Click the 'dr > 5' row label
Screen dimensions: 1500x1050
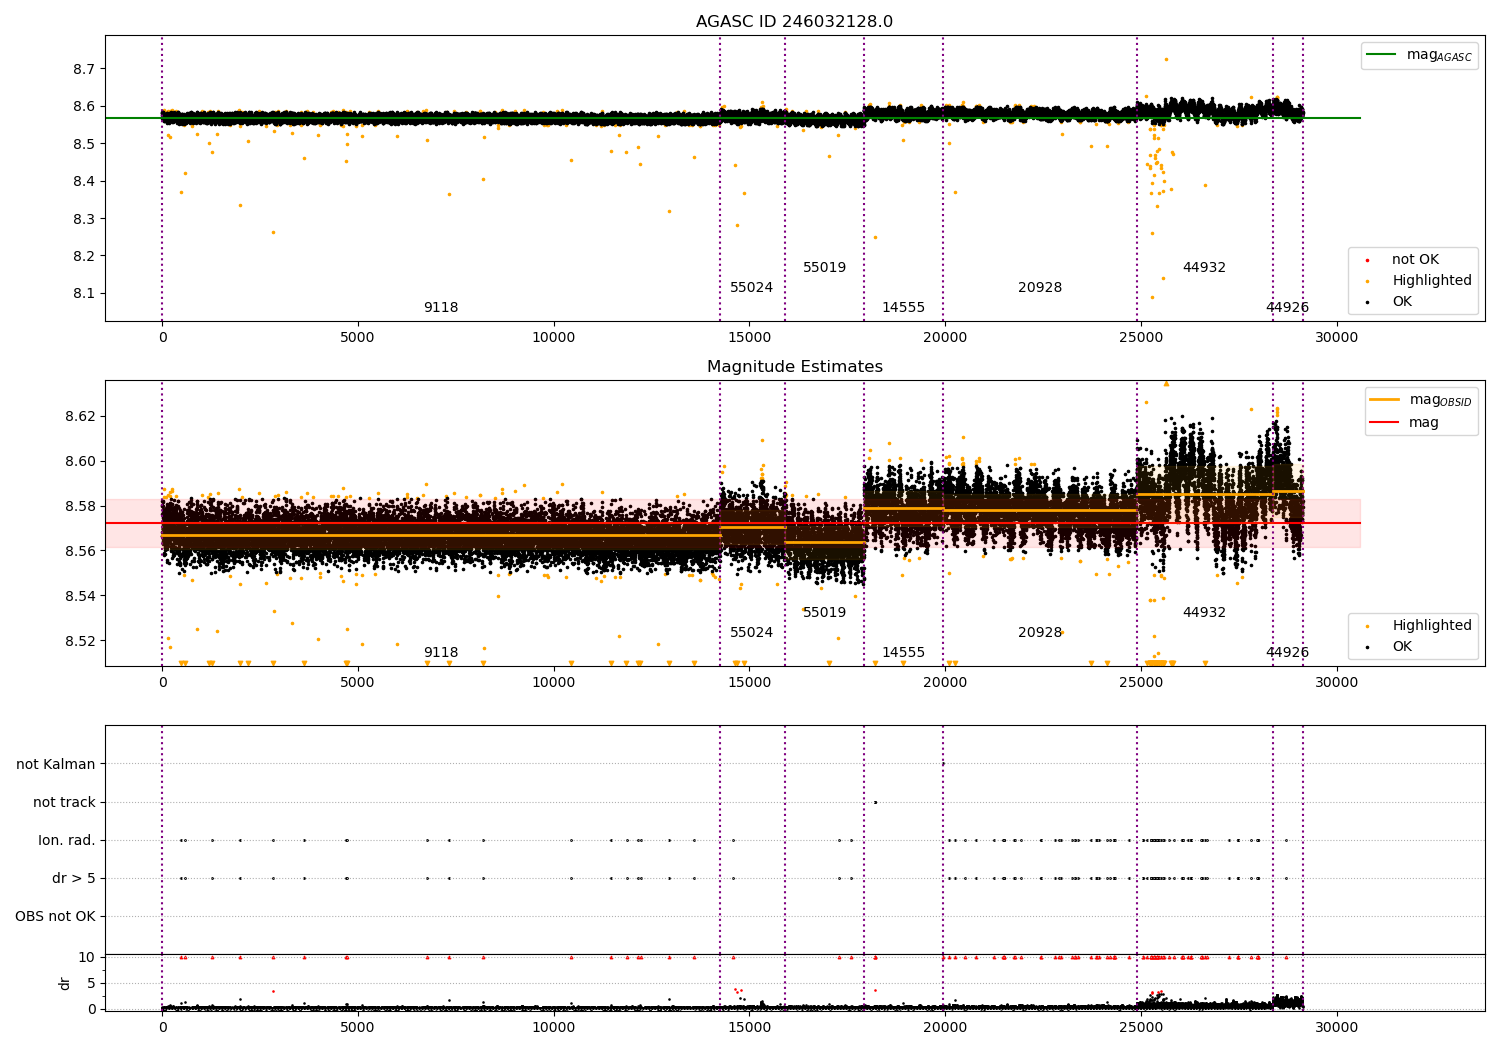(x=74, y=879)
